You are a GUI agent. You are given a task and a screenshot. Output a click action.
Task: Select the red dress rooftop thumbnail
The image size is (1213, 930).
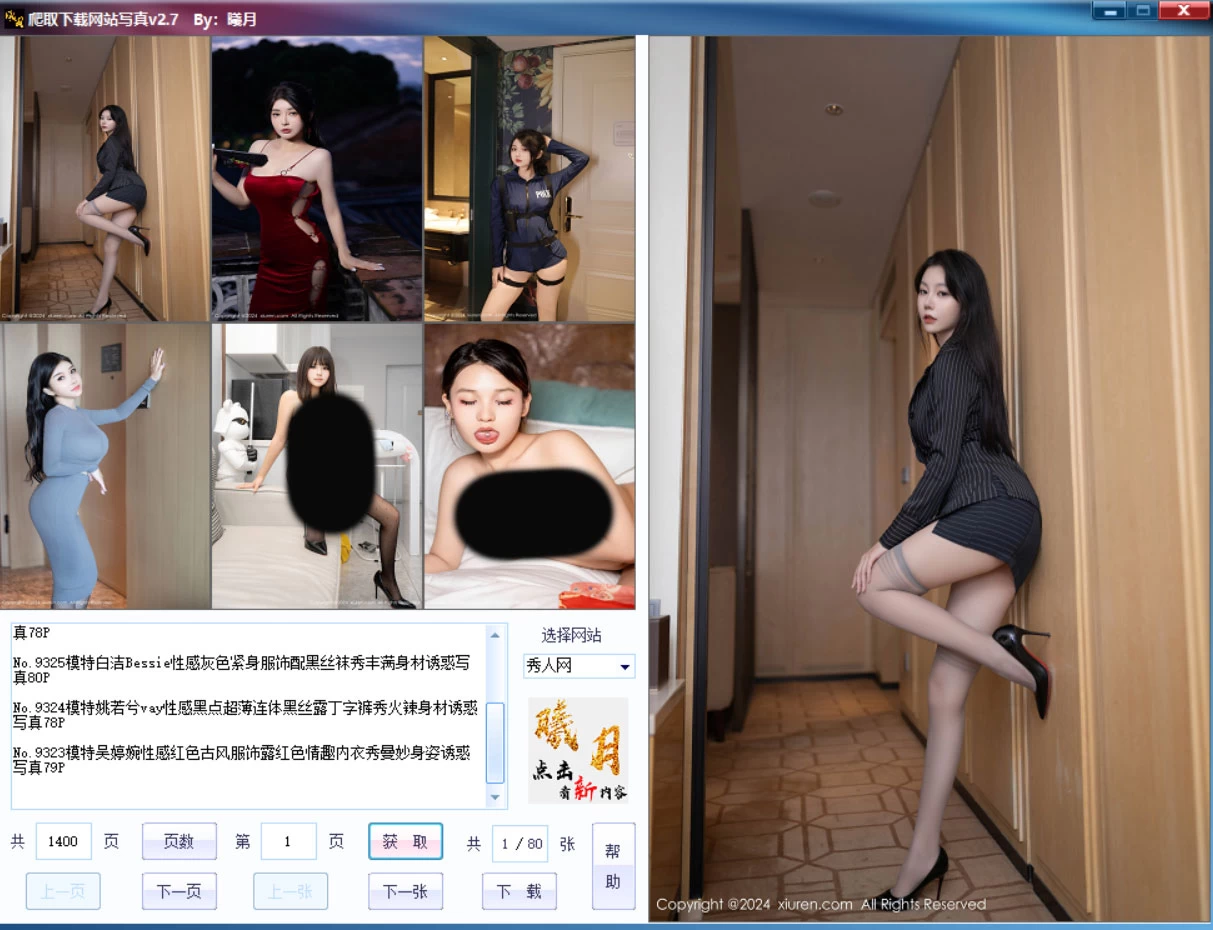point(316,178)
